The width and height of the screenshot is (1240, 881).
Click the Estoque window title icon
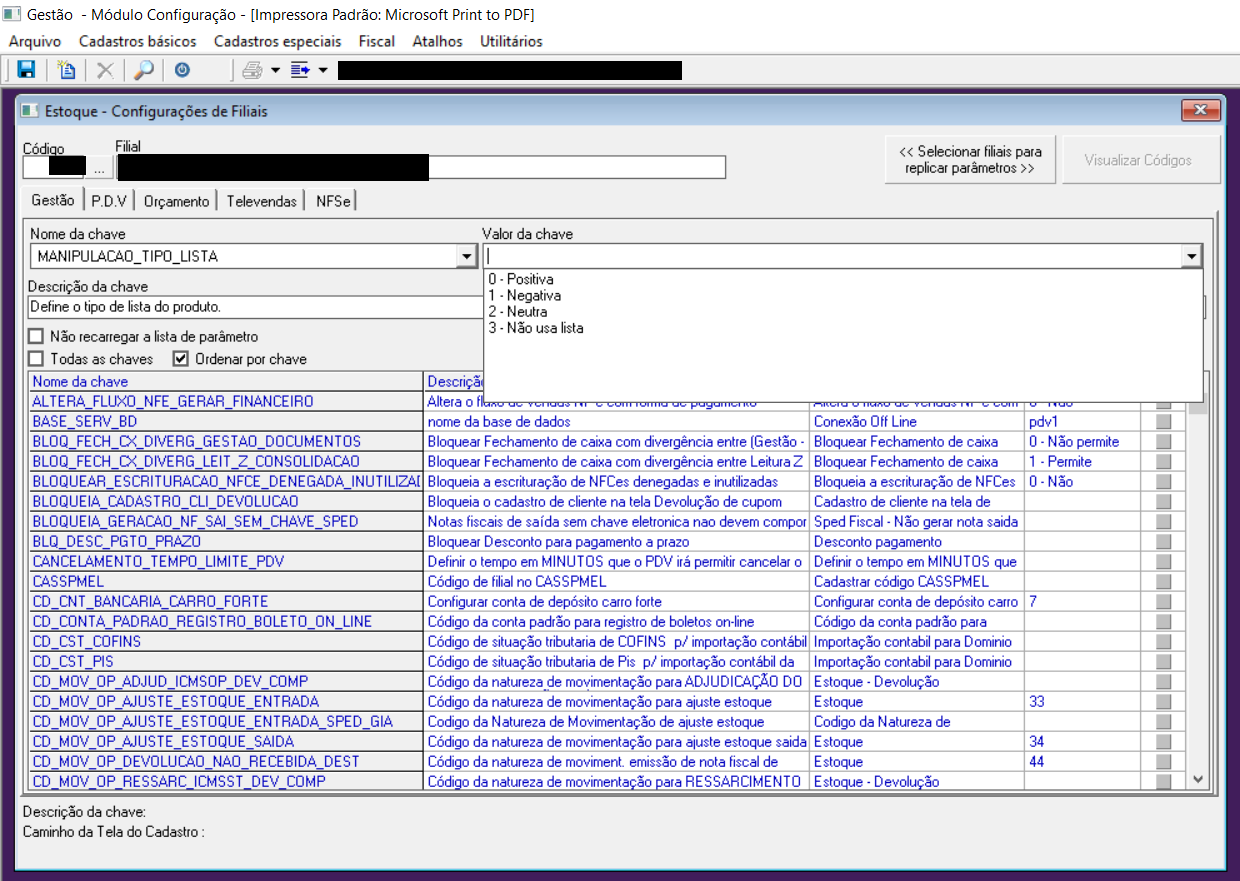pos(31,111)
